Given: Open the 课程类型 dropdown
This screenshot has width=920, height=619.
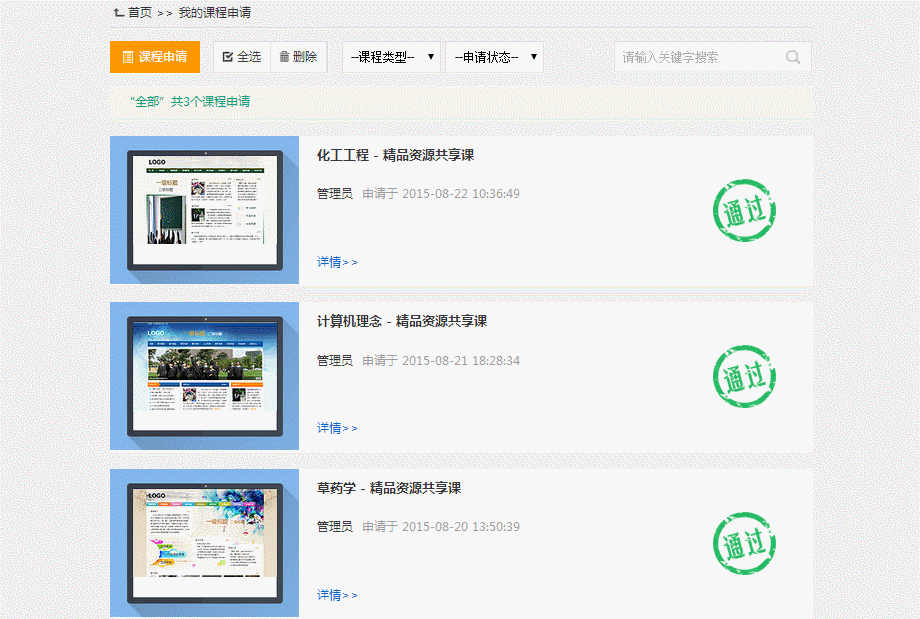Looking at the screenshot, I should click(391, 57).
